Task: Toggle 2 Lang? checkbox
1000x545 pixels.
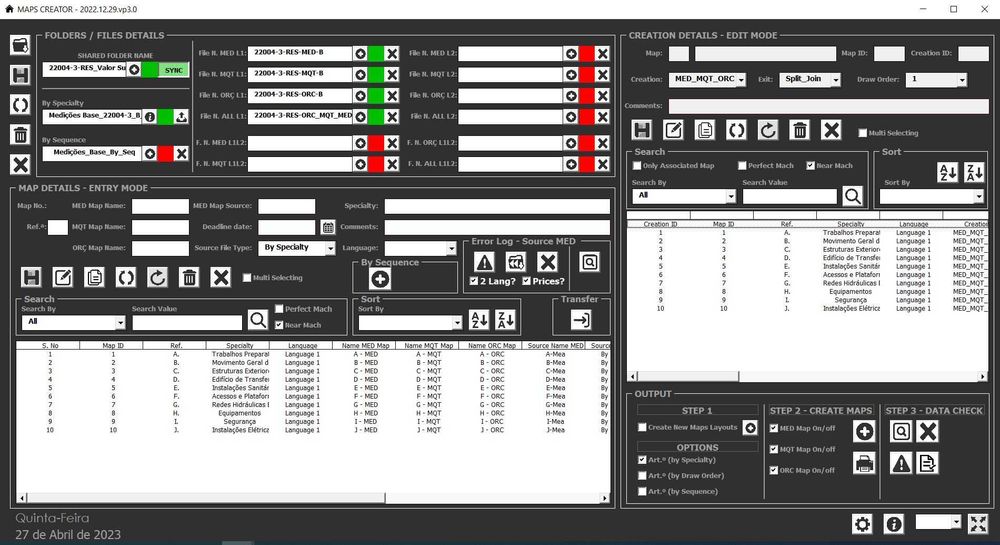Action: (x=474, y=281)
